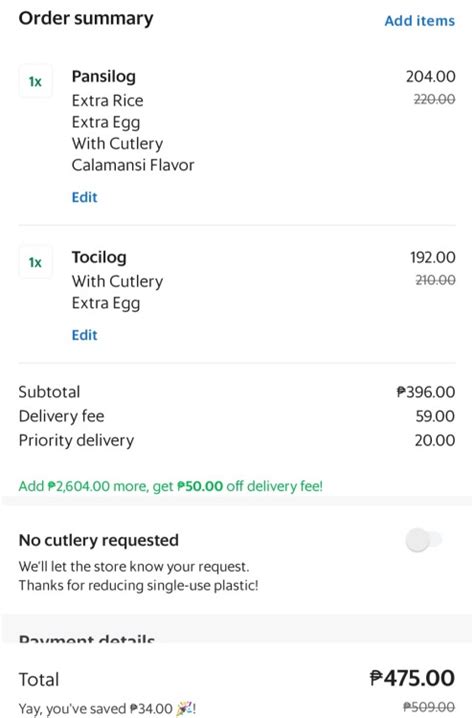Edit the Tocilog order item

[85, 335]
